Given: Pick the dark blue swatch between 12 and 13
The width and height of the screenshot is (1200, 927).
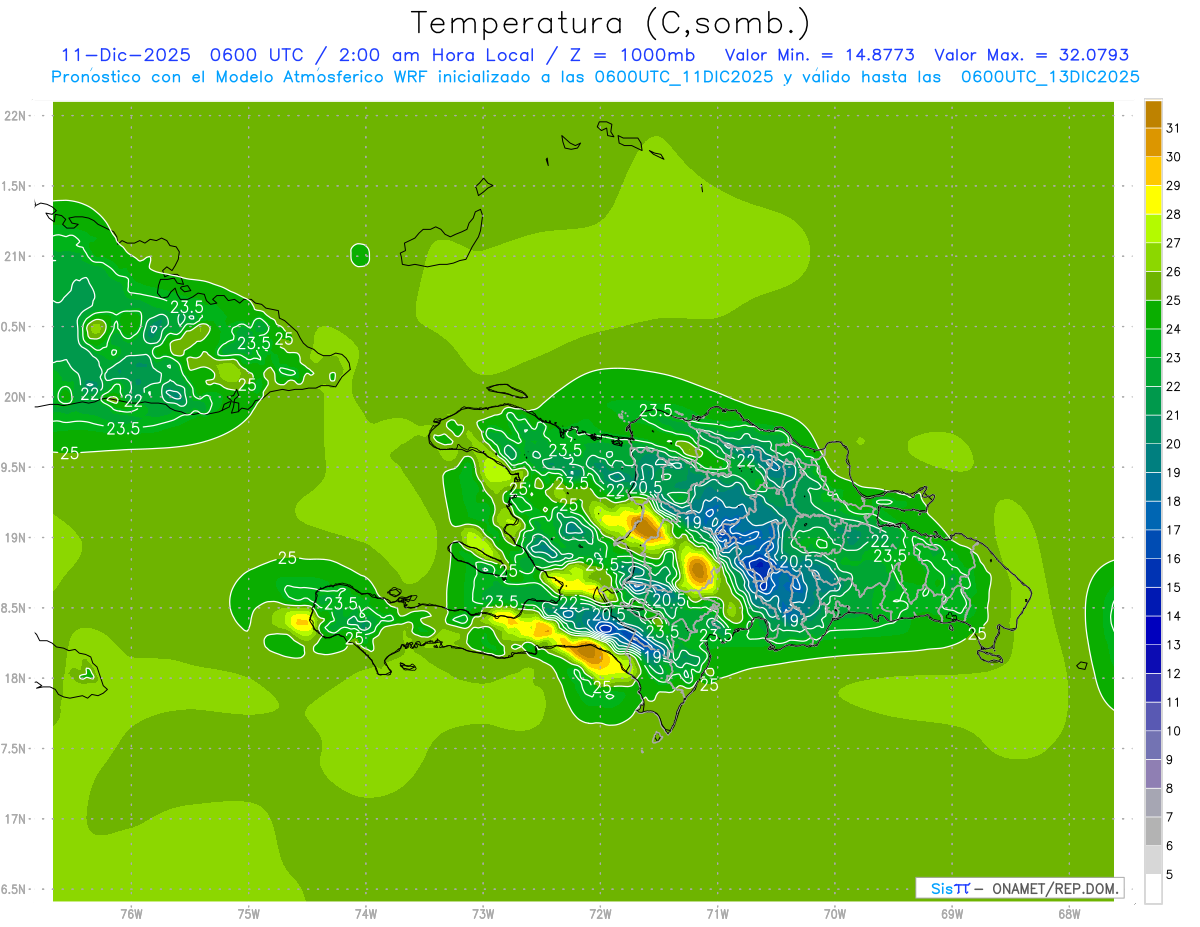Looking at the screenshot, I should point(1153,659).
